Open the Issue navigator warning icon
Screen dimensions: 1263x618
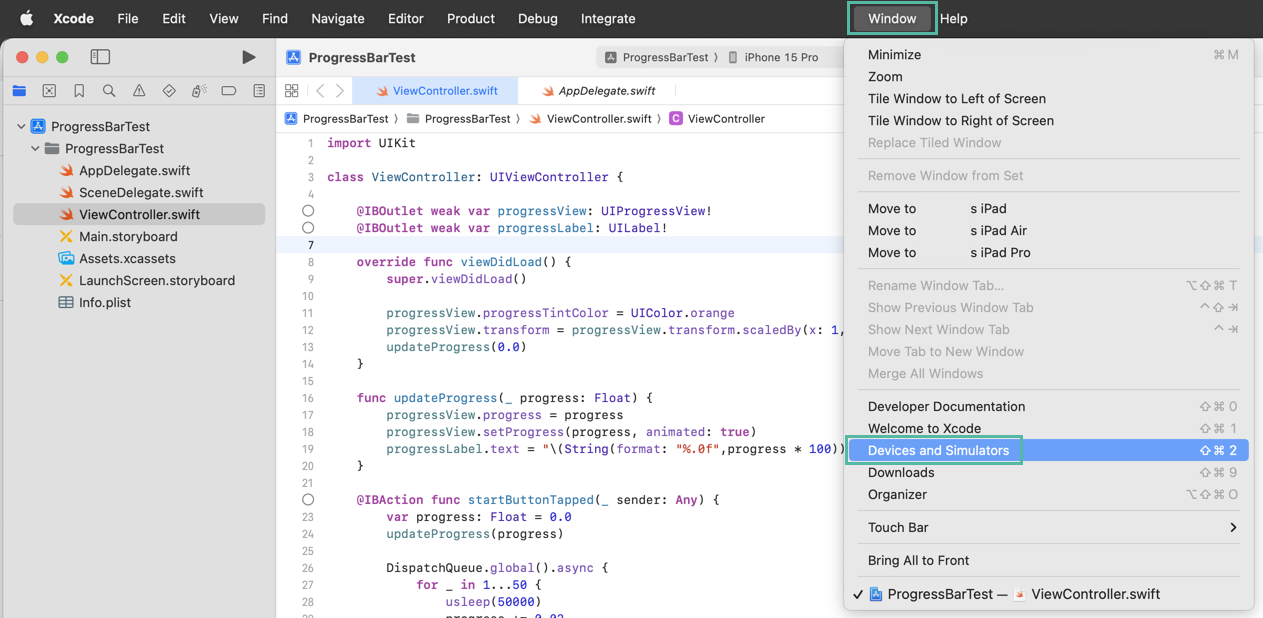click(x=139, y=91)
